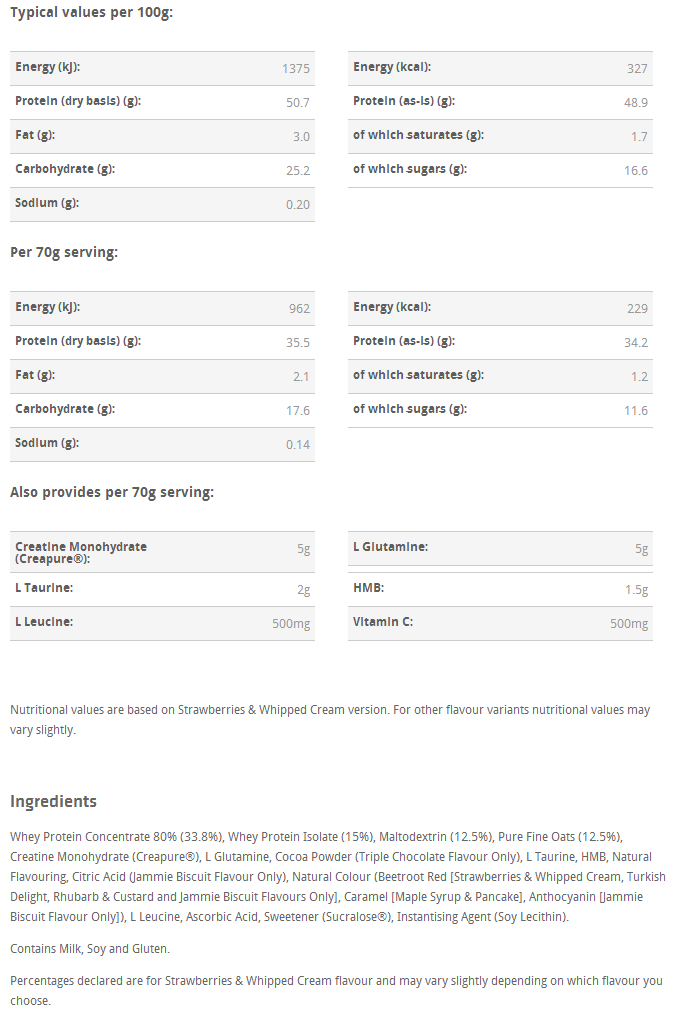Click the Contains Milk, Soy and Gluten text
Screen dimensions: 678x1016
pos(90,949)
